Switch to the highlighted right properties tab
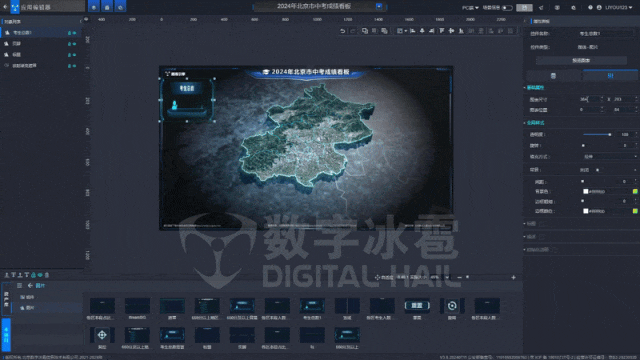This screenshot has height=360, width=640. point(610,76)
